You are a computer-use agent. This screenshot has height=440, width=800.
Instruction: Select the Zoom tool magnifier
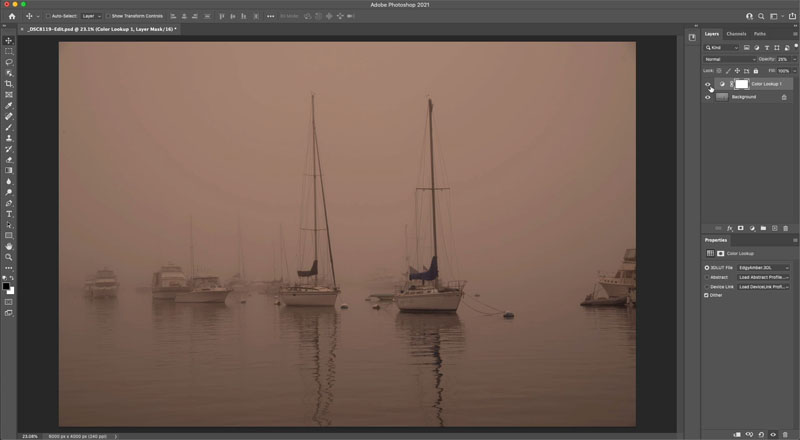9,257
